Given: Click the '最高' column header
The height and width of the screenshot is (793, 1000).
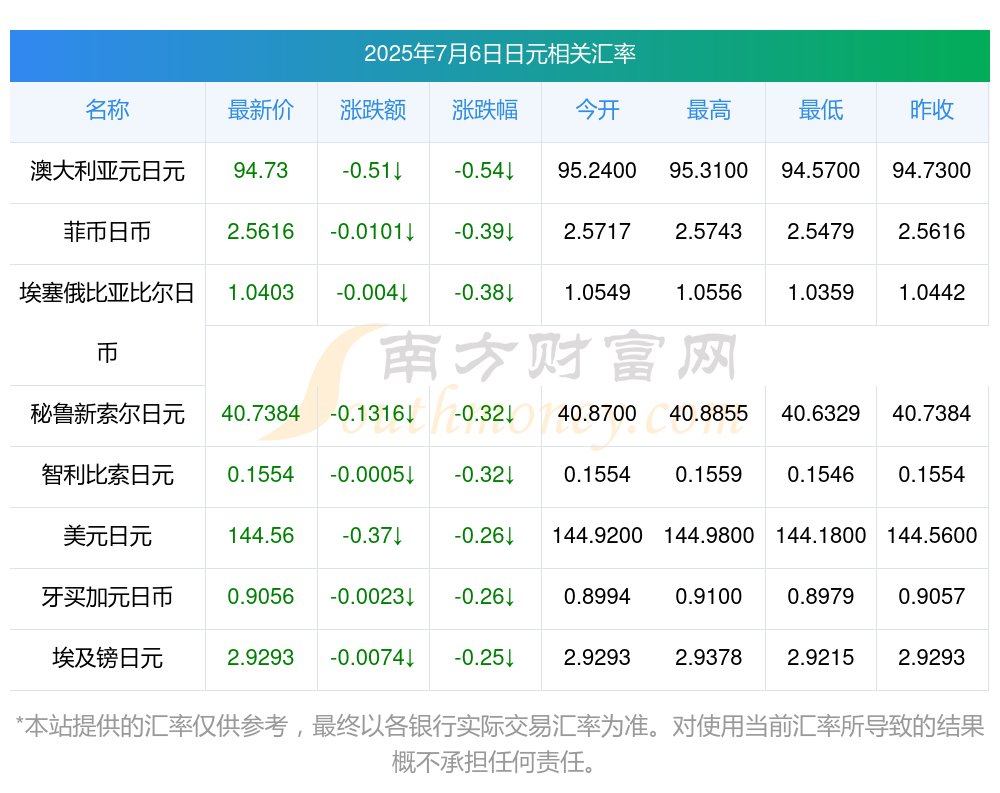Looking at the screenshot, I should 709,110.
